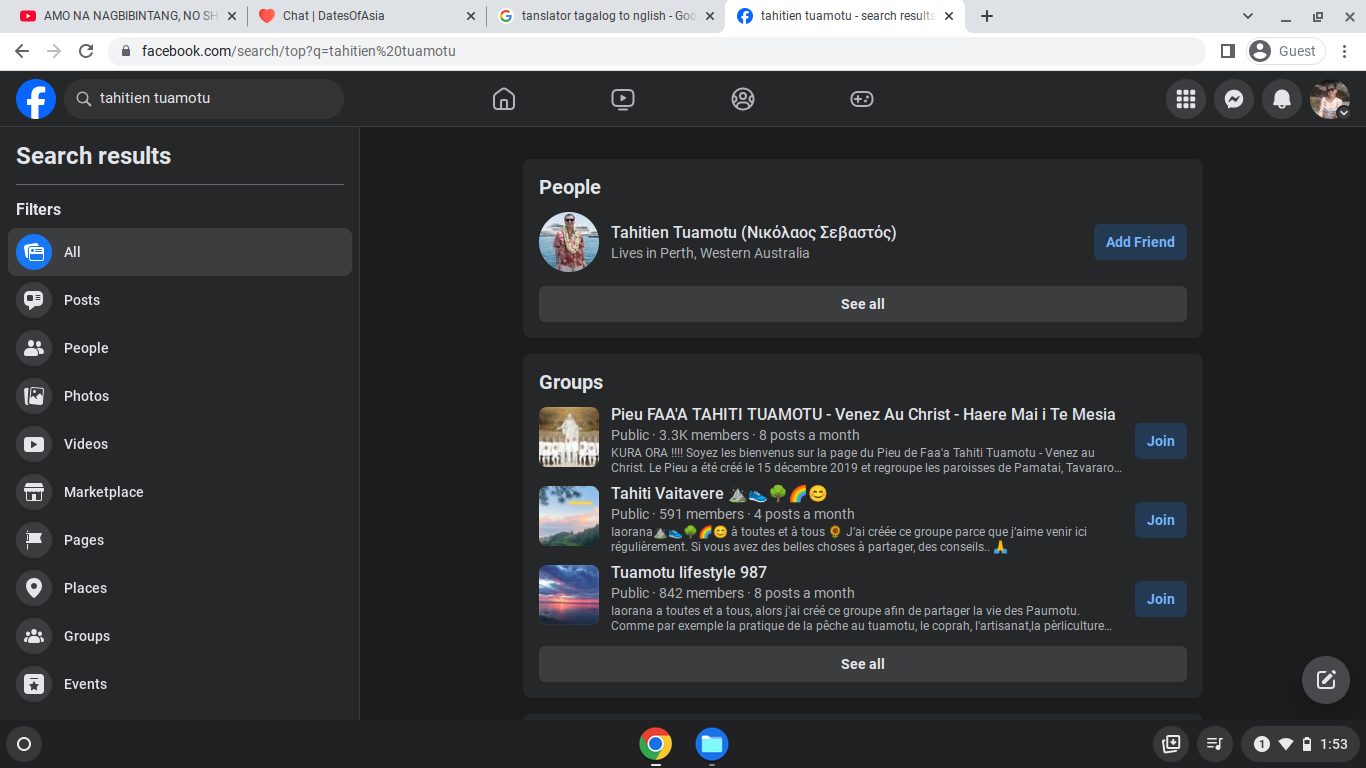Click Tahiti Vaitavere group thumbnail
The image size is (1366, 768).
coord(569,516)
